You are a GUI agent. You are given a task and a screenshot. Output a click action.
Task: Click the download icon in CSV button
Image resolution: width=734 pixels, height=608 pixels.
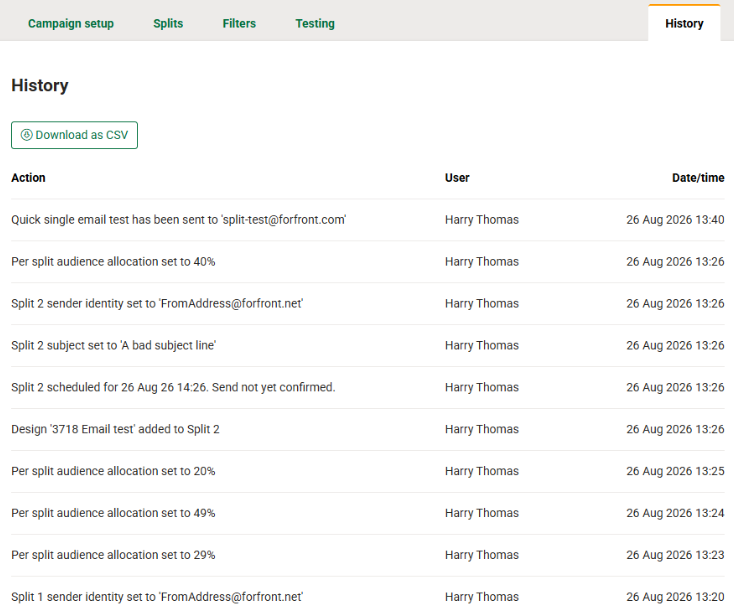pos(27,135)
